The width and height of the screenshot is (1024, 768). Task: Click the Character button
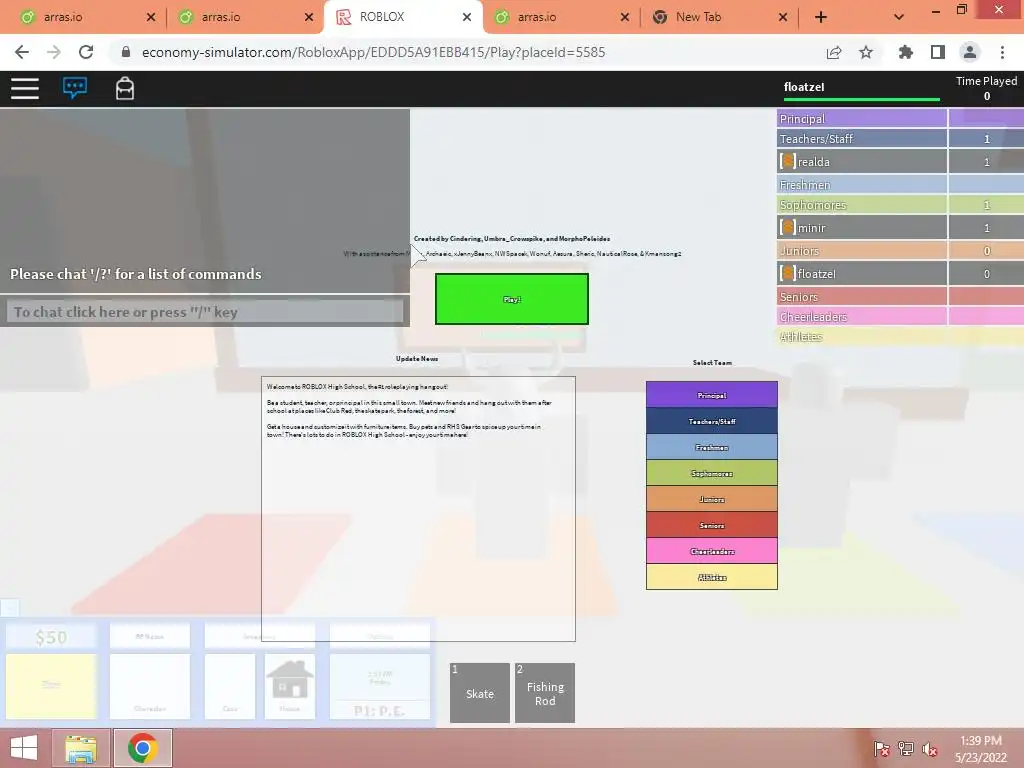coord(150,686)
